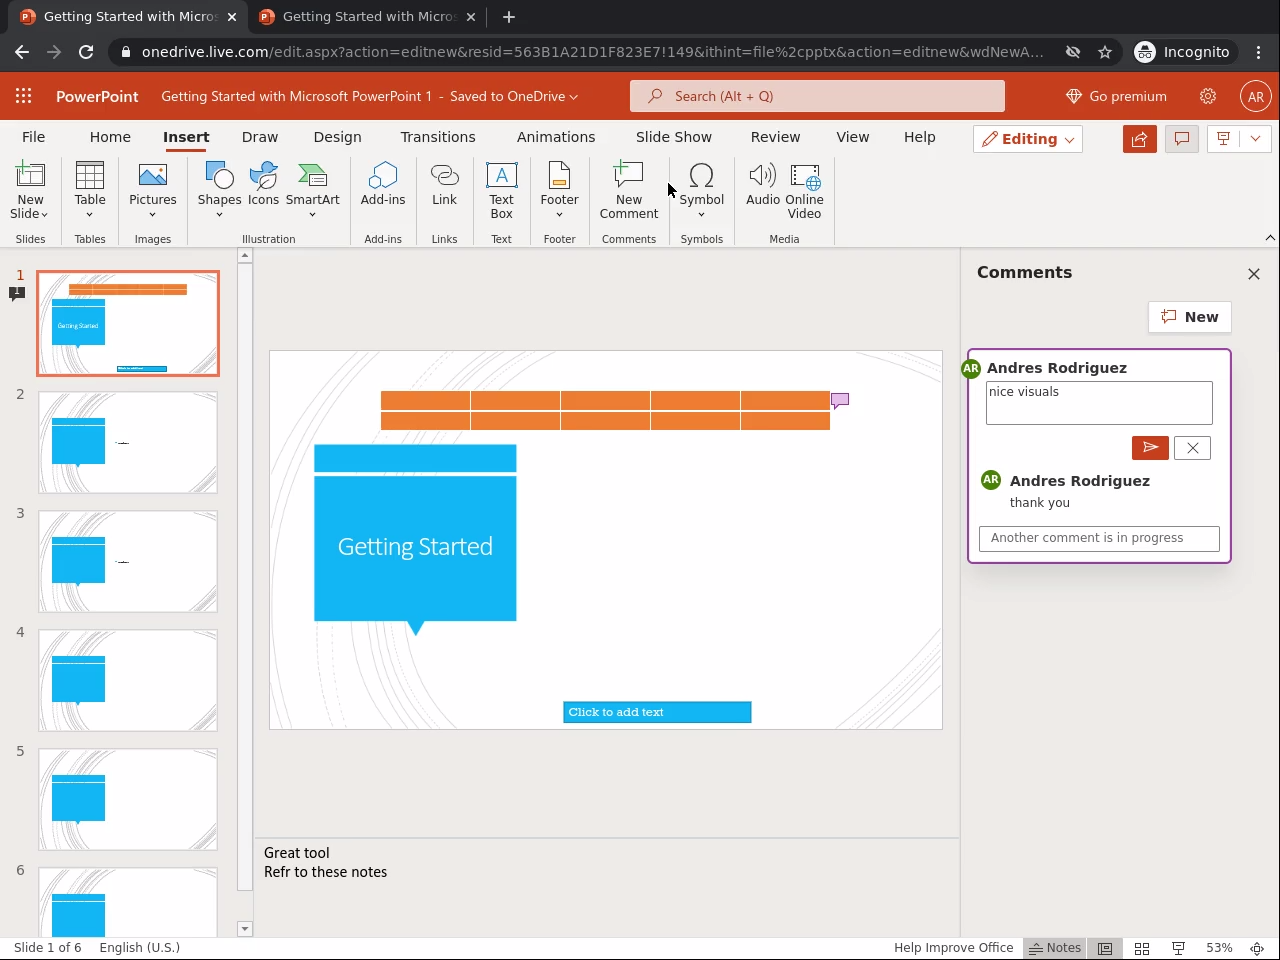Bookmark this page with star
Viewport: 1280px width, 960px height.
point(1105,52)
